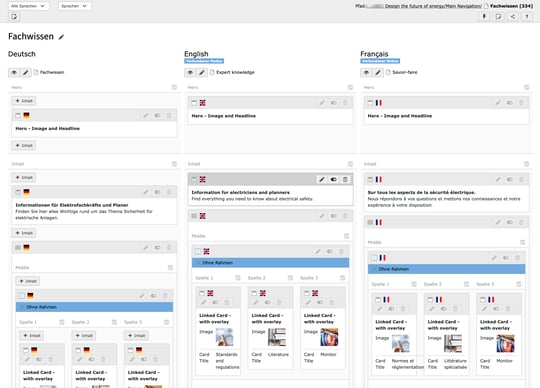Viewport: 540px width, 388px height.
Task: Toggle visibility of 'Information for electricians and planners'
Action: coord(333,179)
